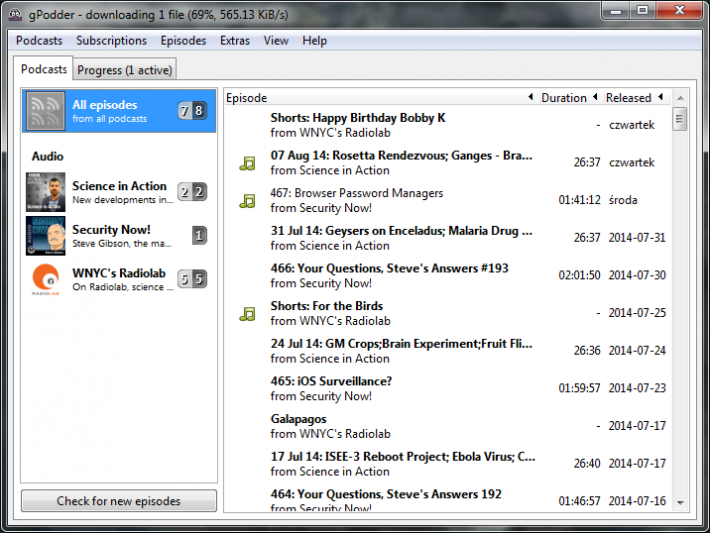Maximize the gPodder window
Image resolution: width=710 pixels, height=533 pixels.
pos(643,11)
